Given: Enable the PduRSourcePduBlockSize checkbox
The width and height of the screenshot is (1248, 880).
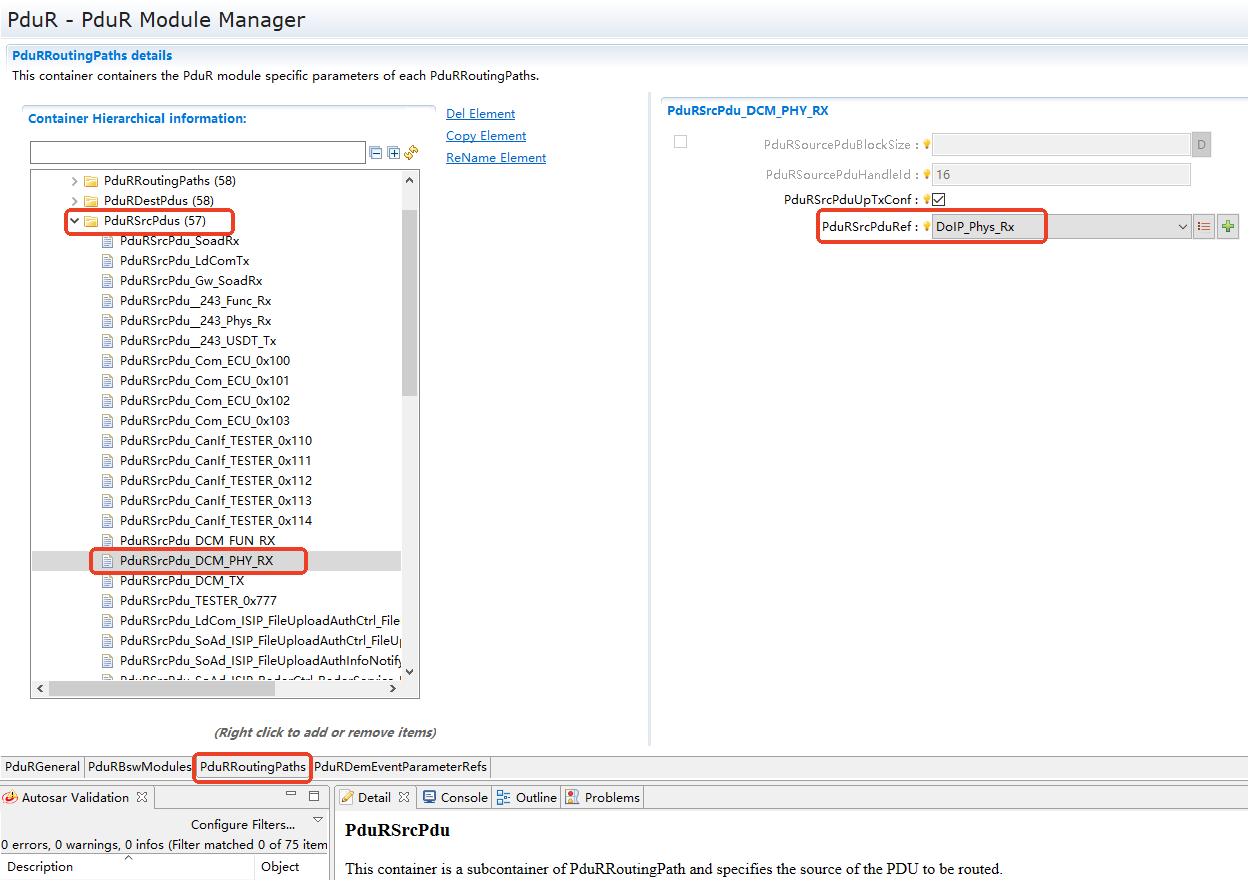Looking at the screenshot, I should [x=680, y=142].
